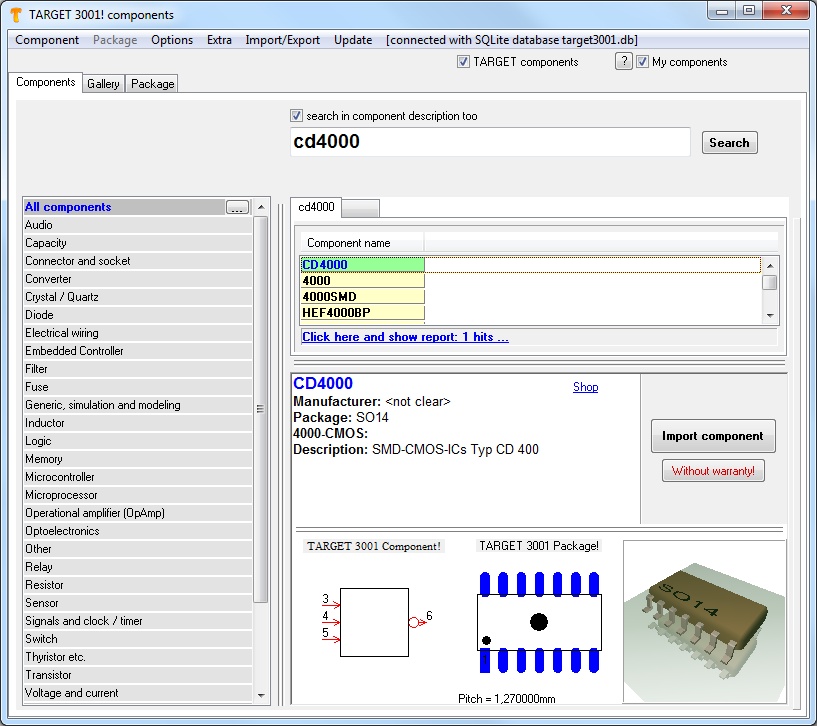Click the component schematic symbol preview
The width and height of the screenshot is (817, 726).
click(374, 622)
